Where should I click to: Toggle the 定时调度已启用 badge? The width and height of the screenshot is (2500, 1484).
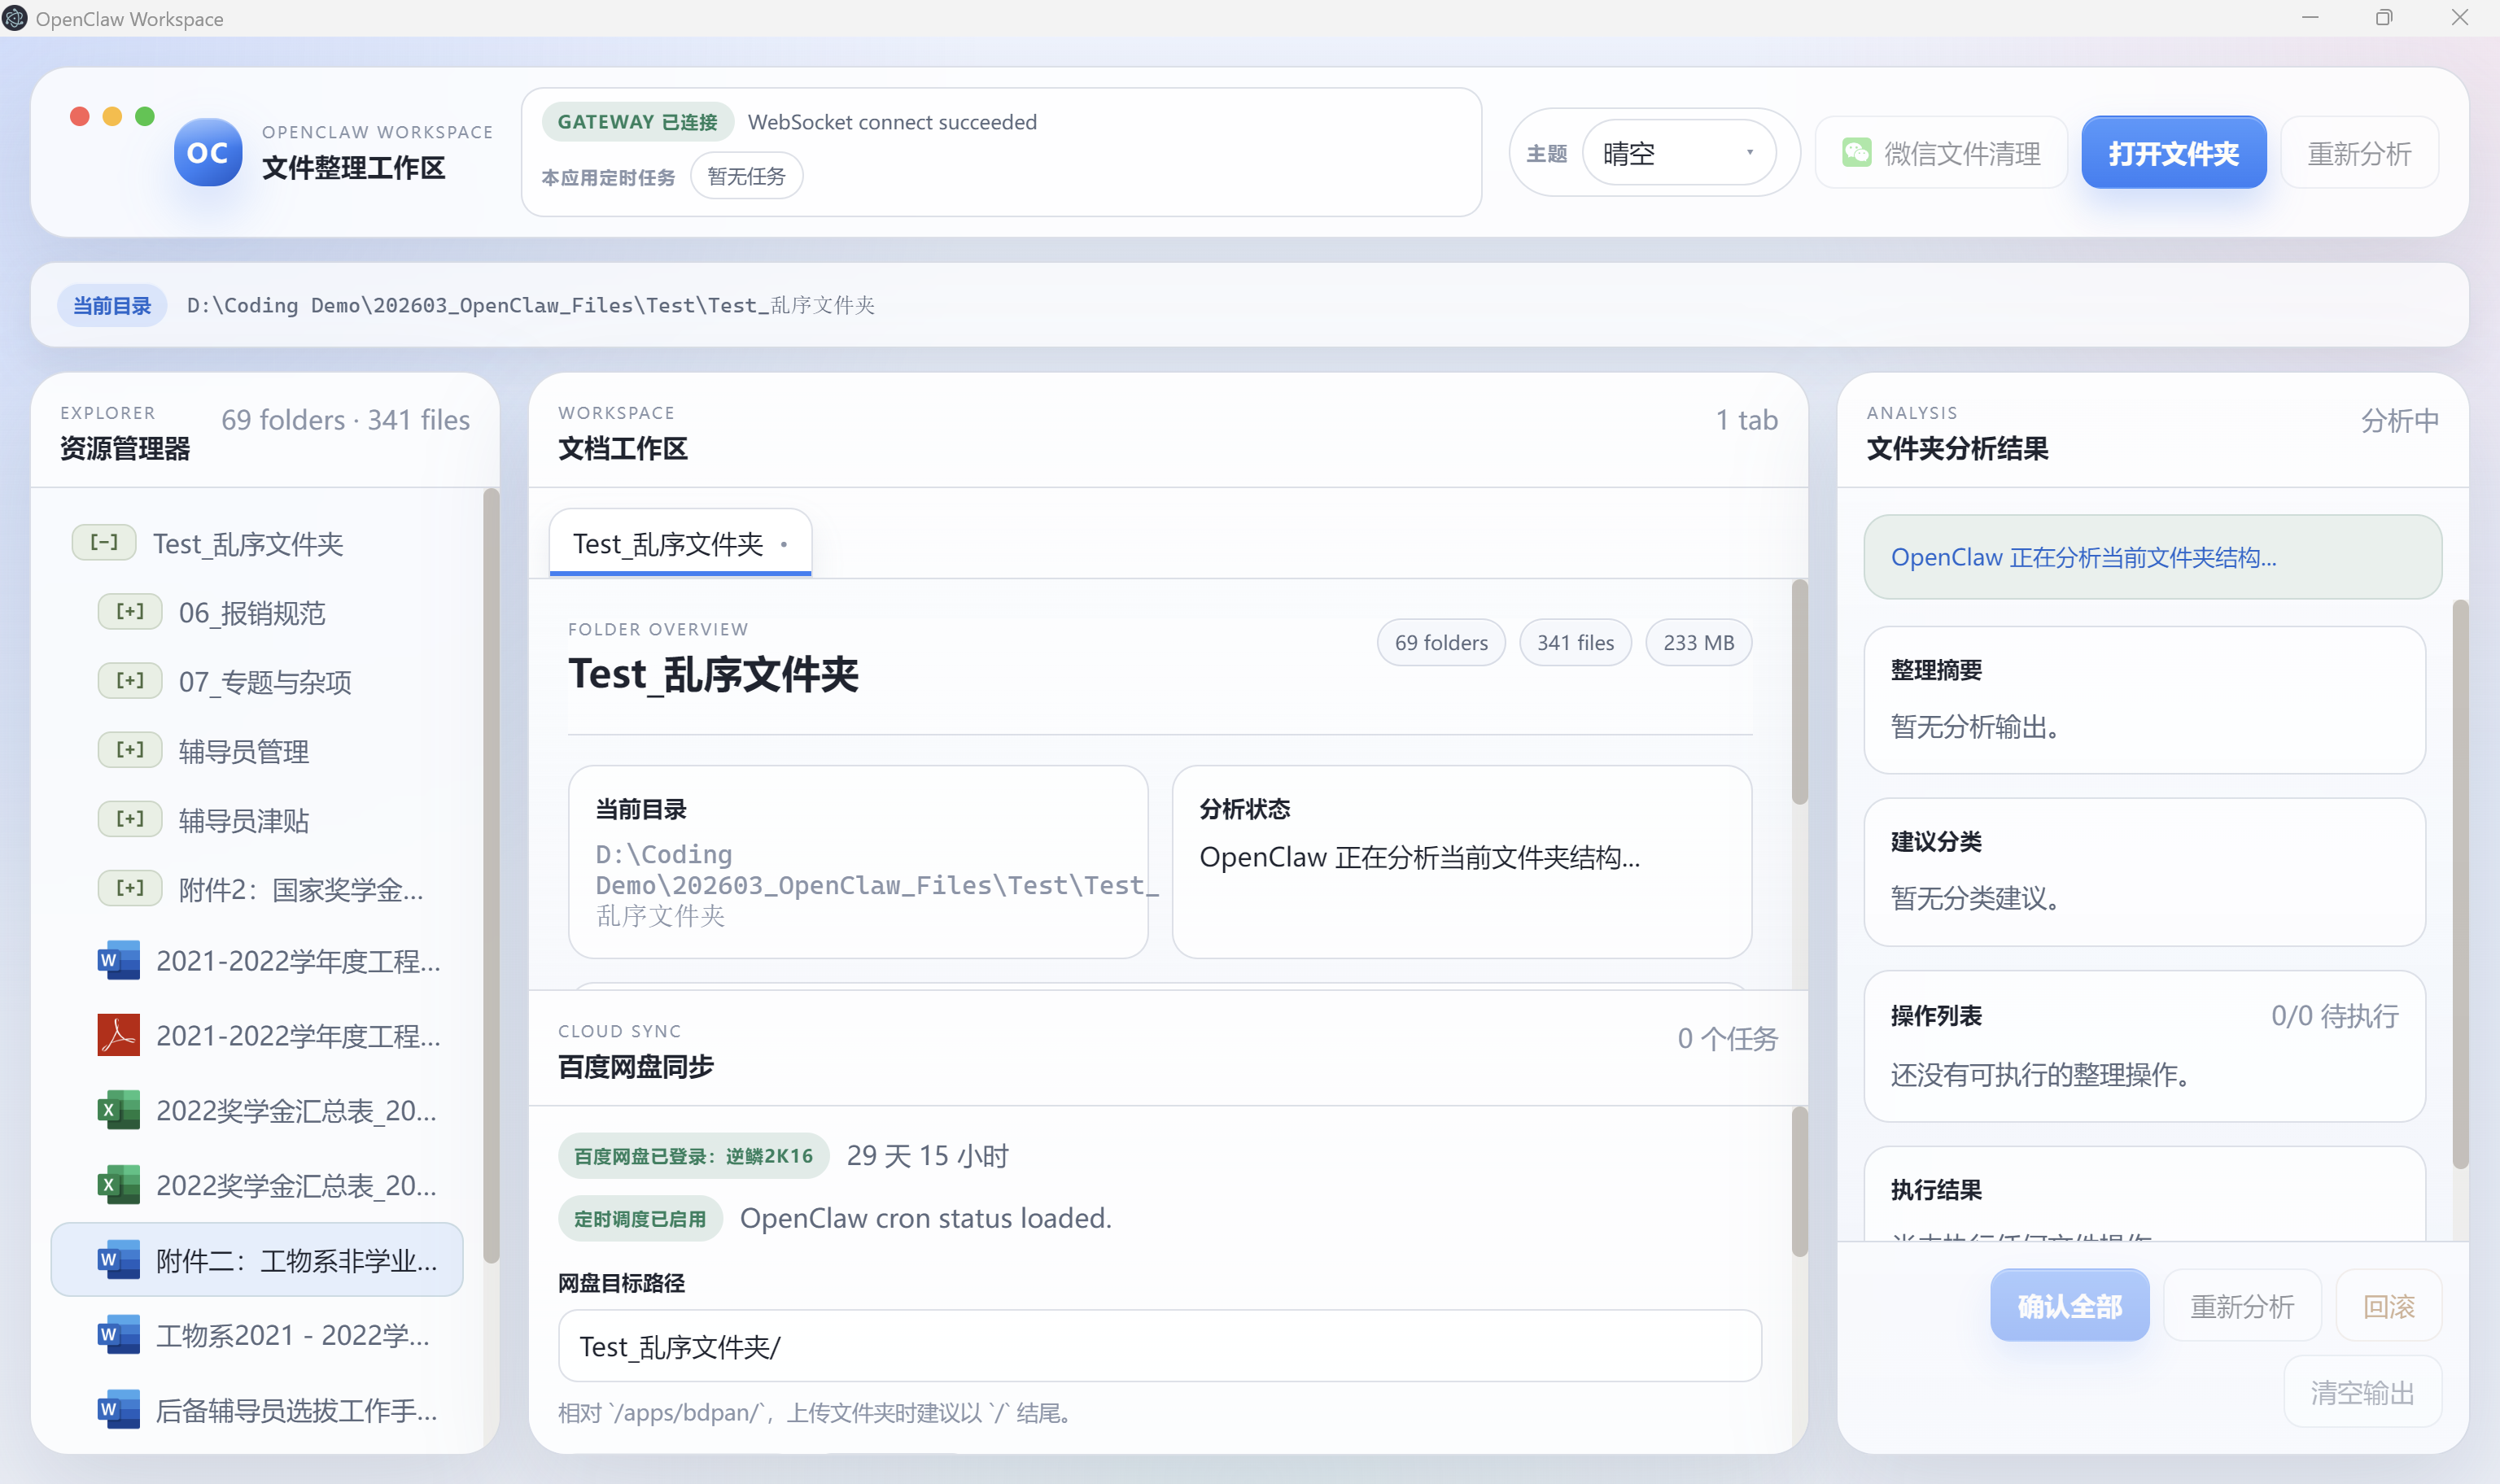click(x=641, y=1218)
